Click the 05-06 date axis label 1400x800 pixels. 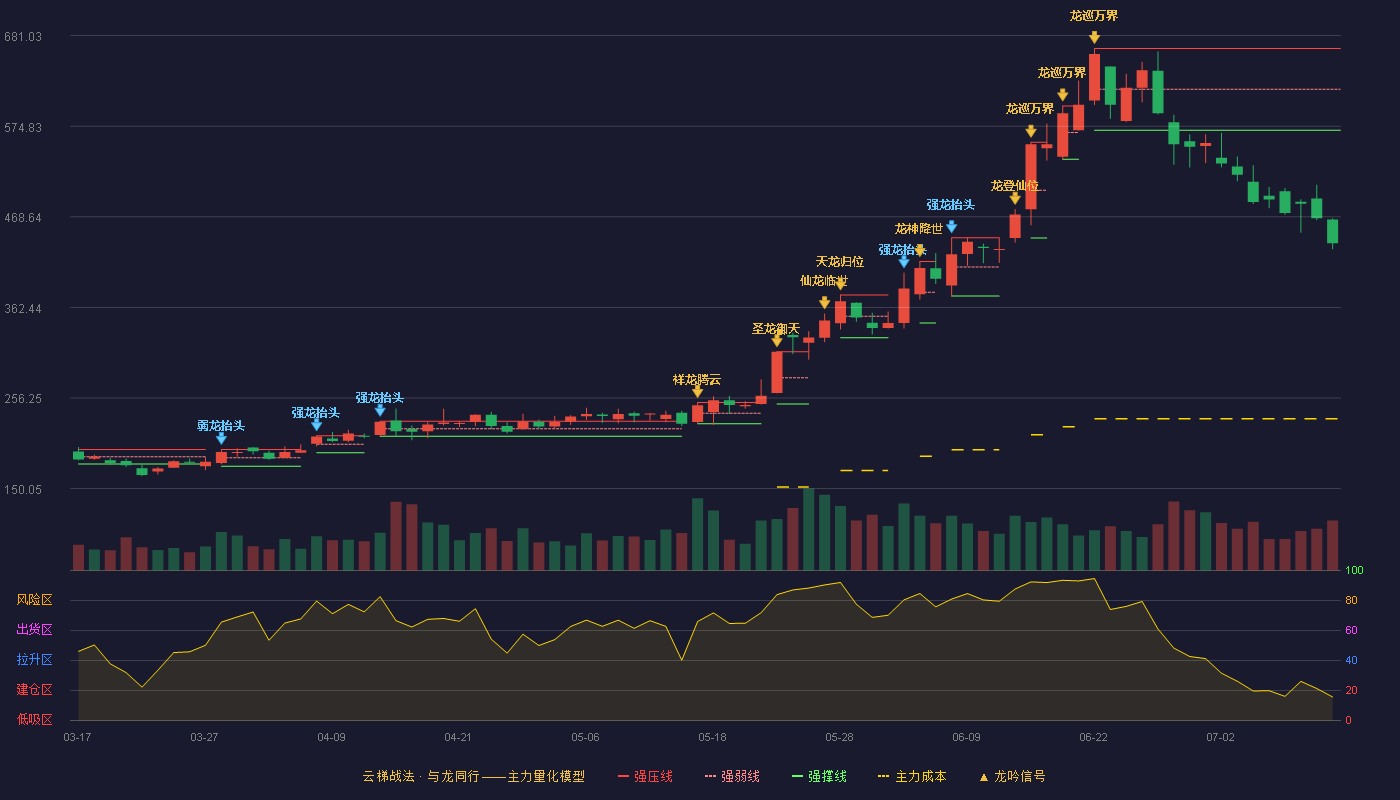[x=585, y=737]
